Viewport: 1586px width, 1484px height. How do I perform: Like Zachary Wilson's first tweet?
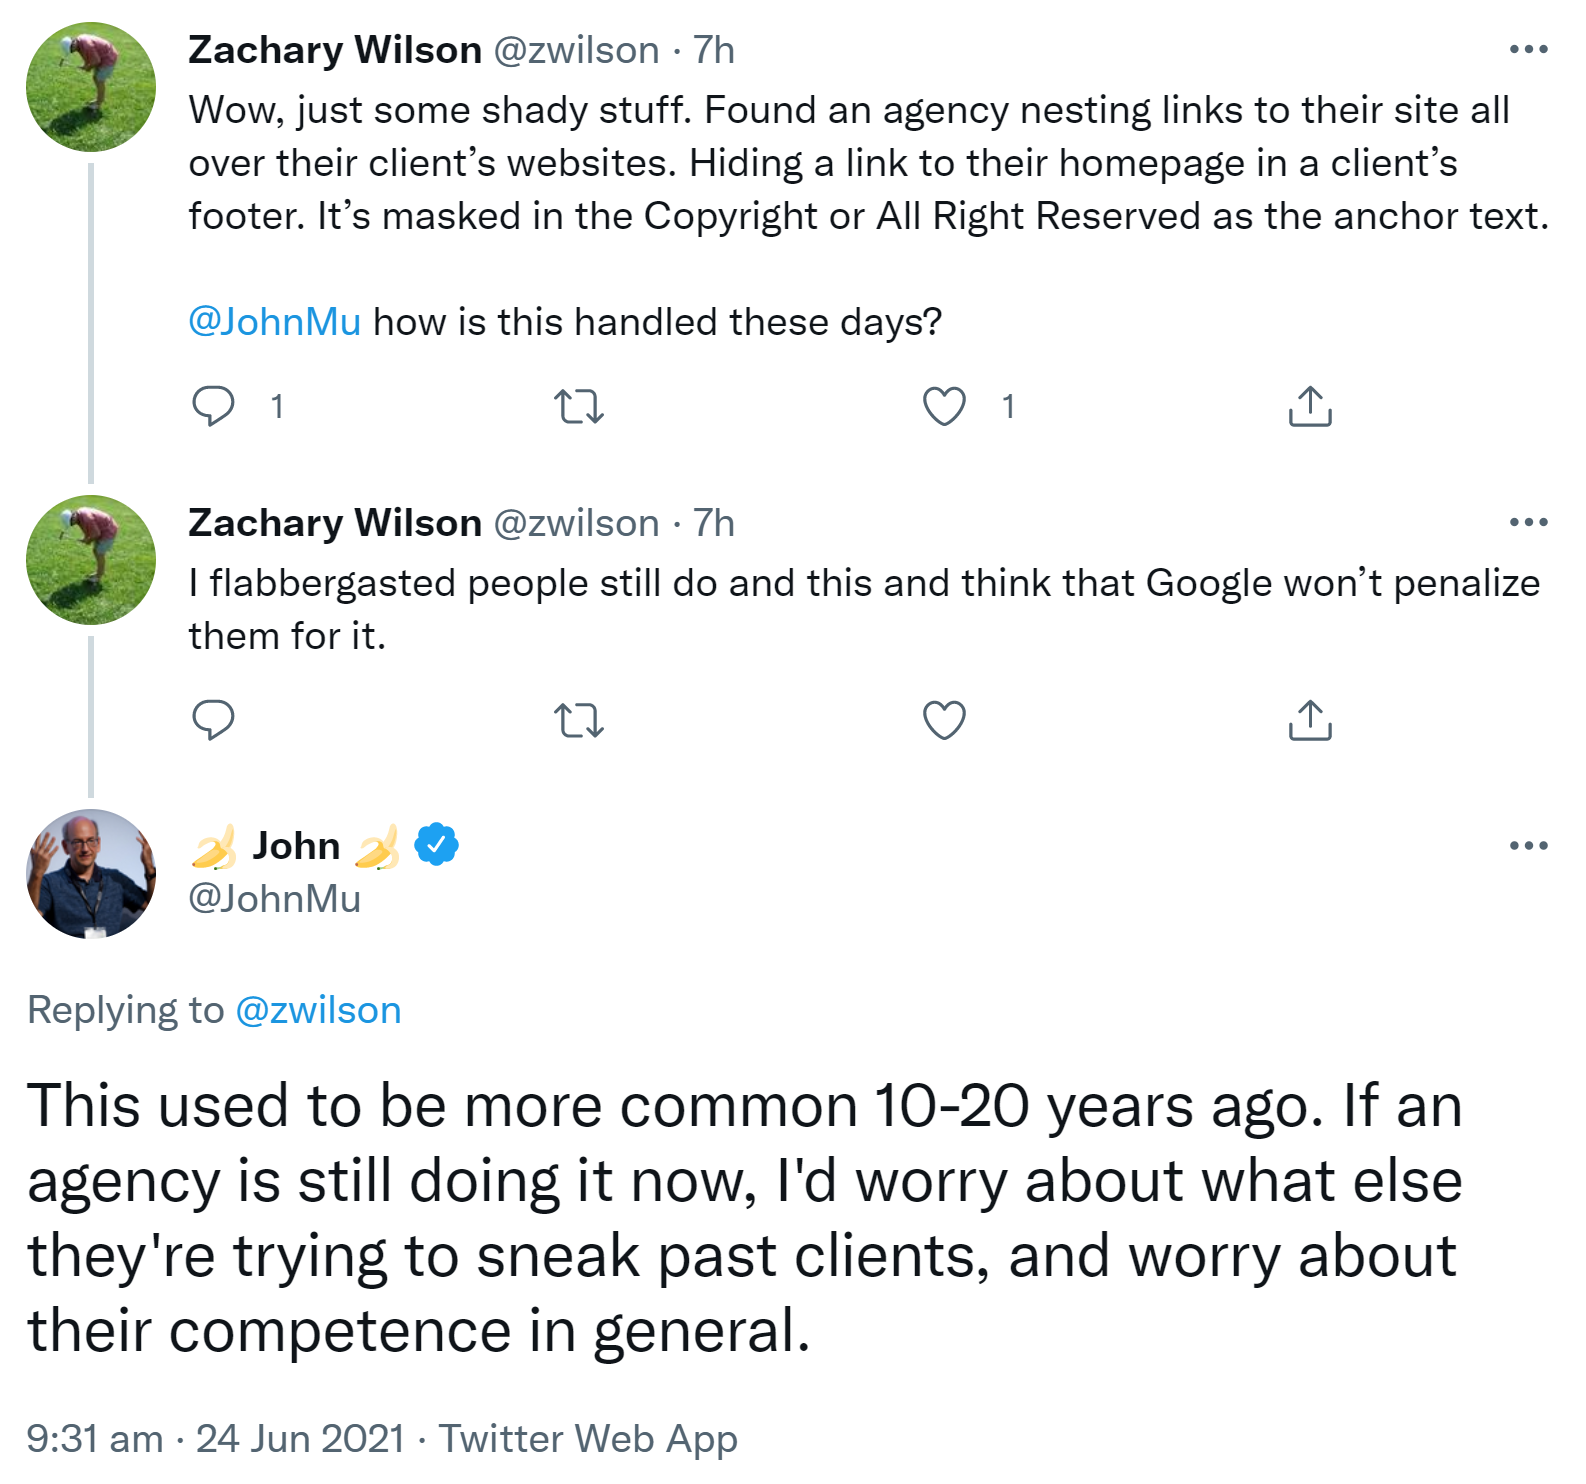944,405
